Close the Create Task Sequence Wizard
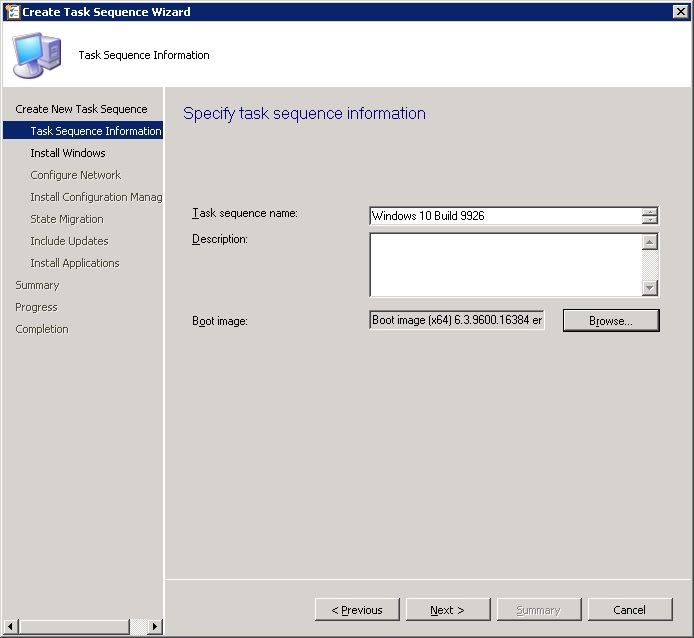The height and width of the screenshot is (638, 694). point(680,12)
